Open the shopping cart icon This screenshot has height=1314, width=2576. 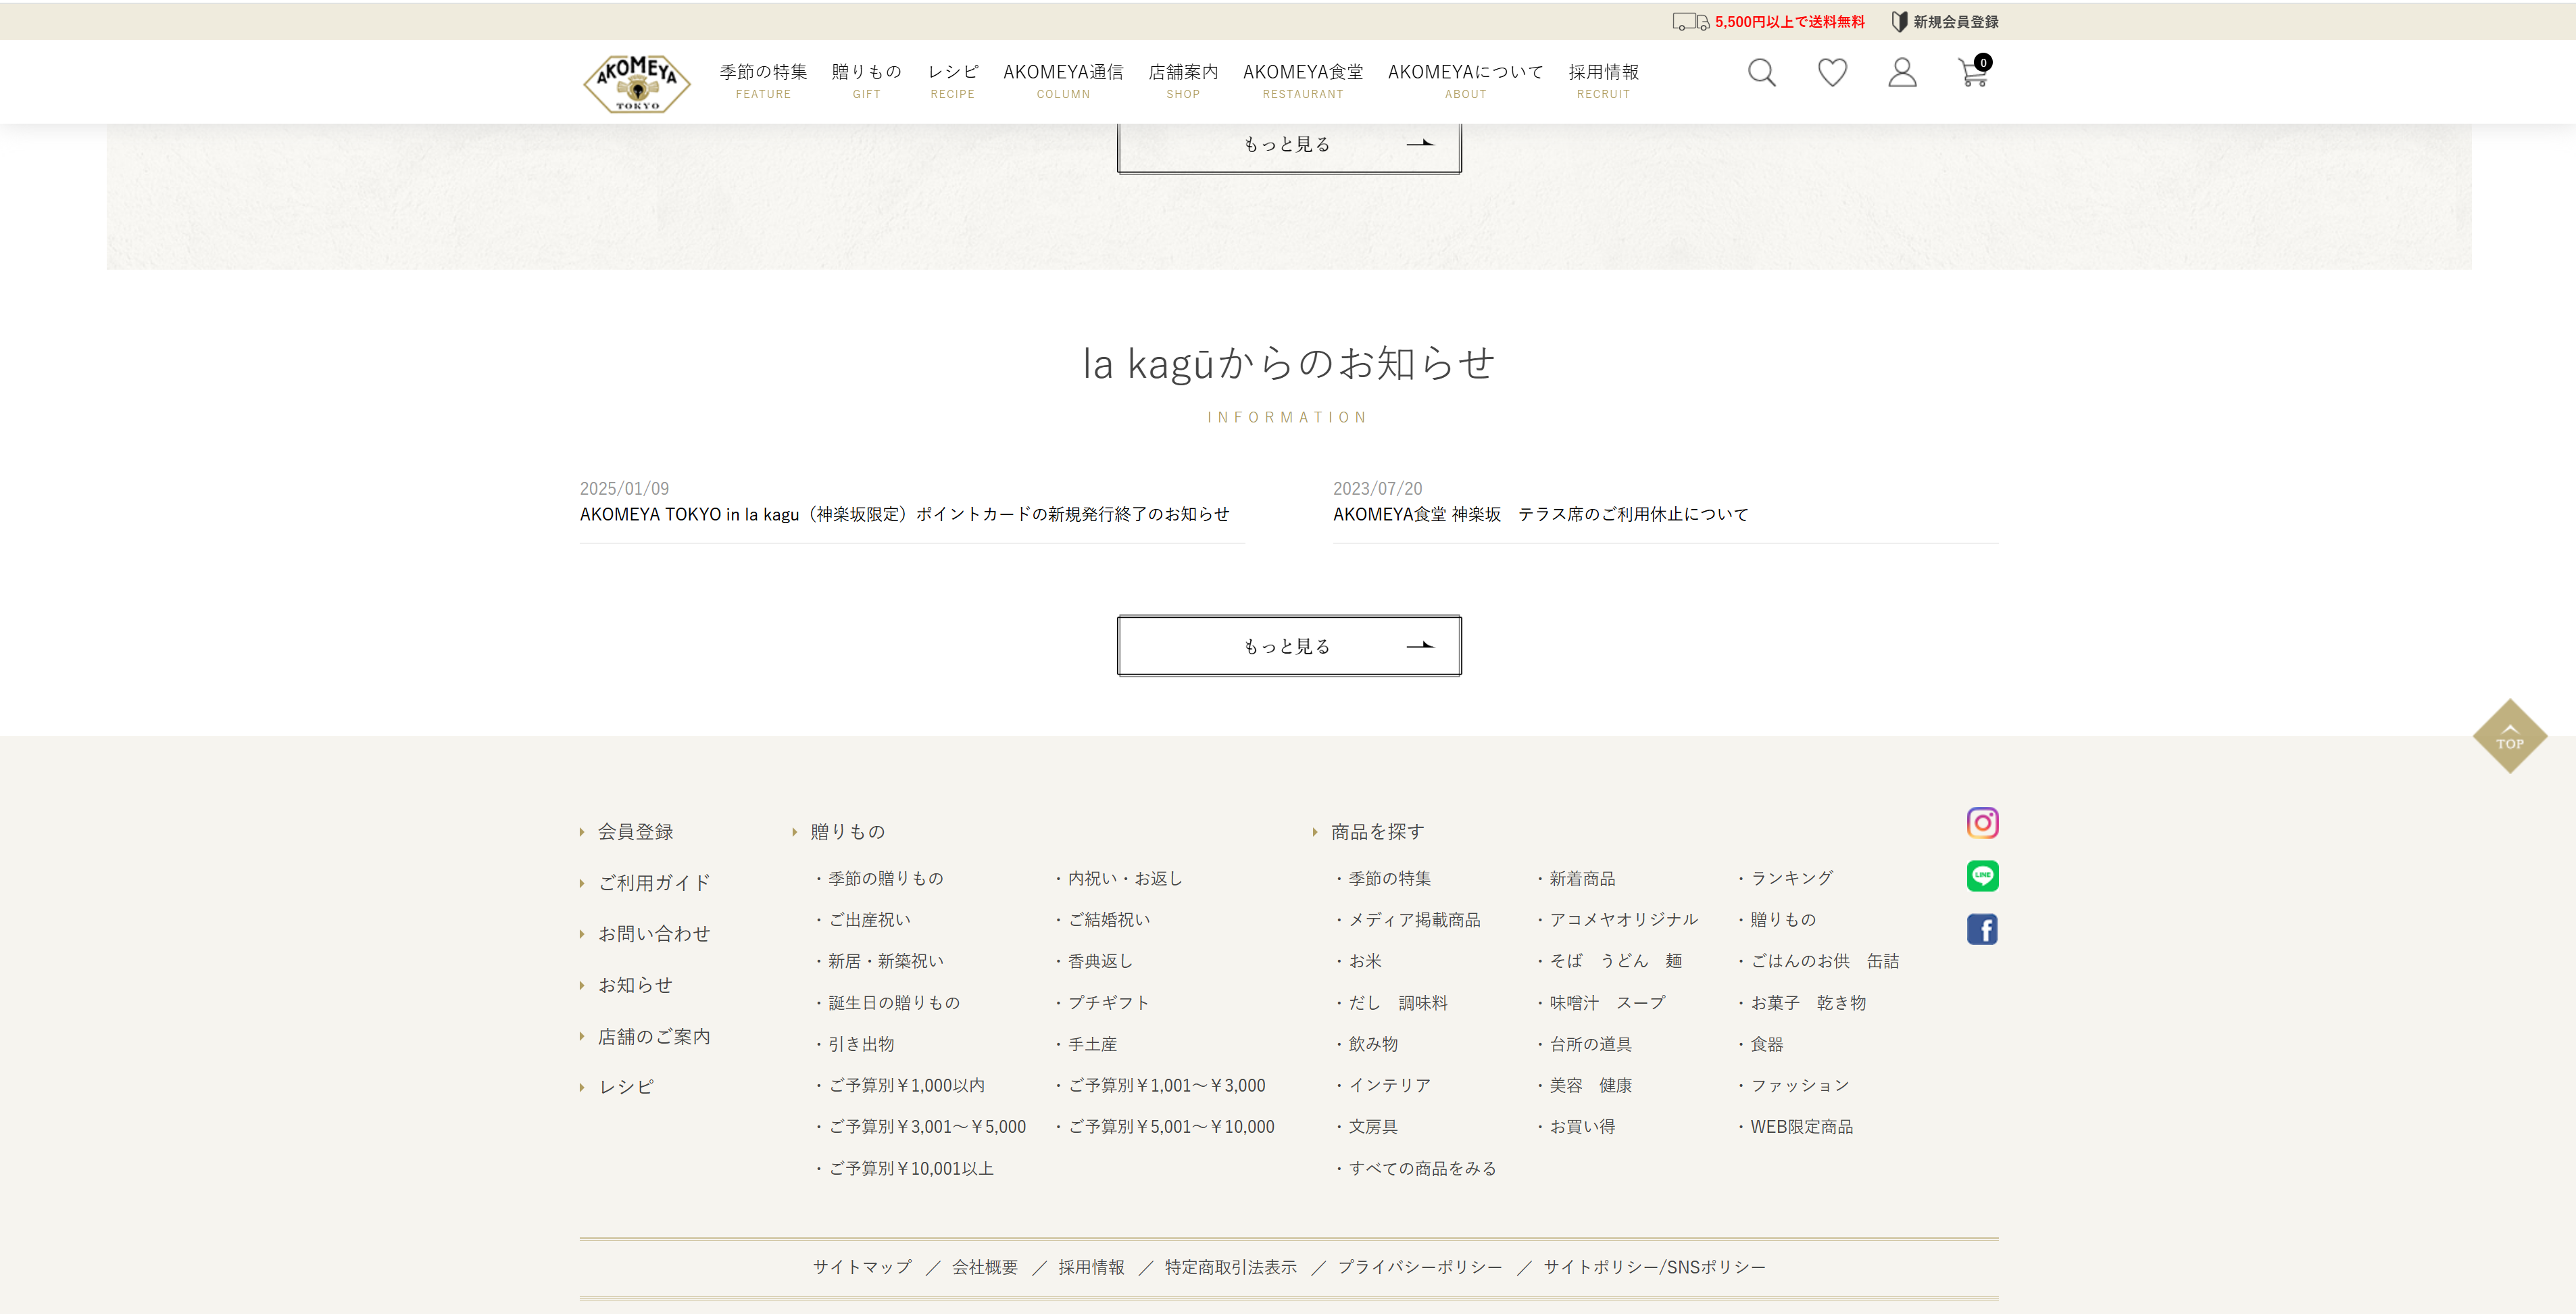point(1974,71)
